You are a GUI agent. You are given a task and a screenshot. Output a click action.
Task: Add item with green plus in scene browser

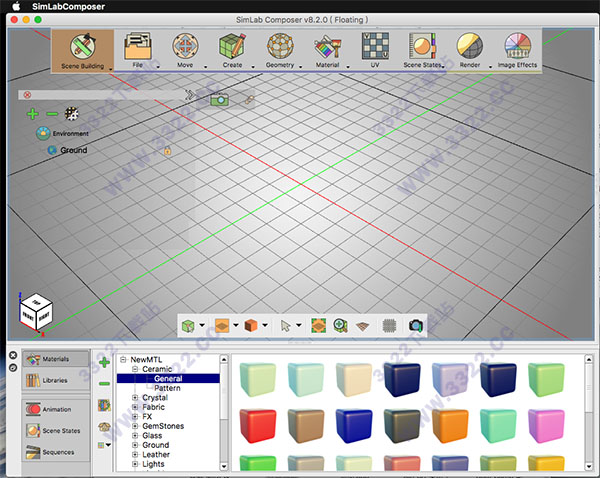(x=33, y=114)
